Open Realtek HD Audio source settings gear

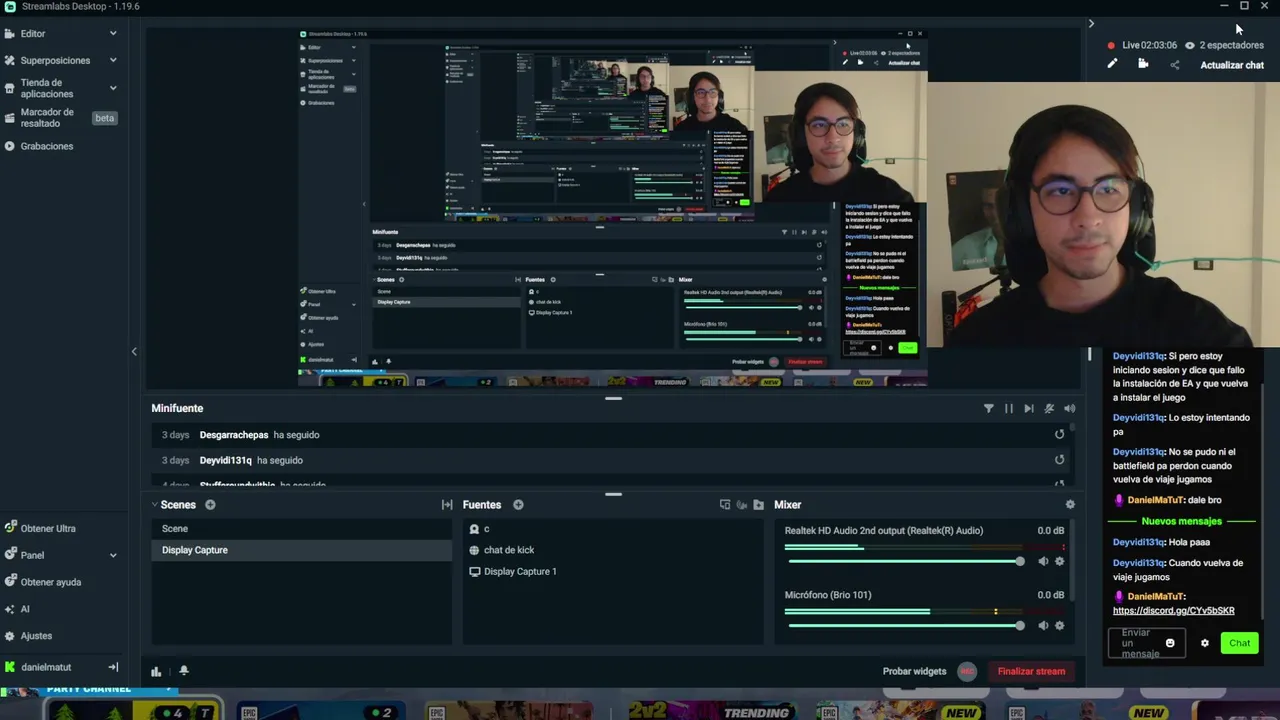(1060, 561)
